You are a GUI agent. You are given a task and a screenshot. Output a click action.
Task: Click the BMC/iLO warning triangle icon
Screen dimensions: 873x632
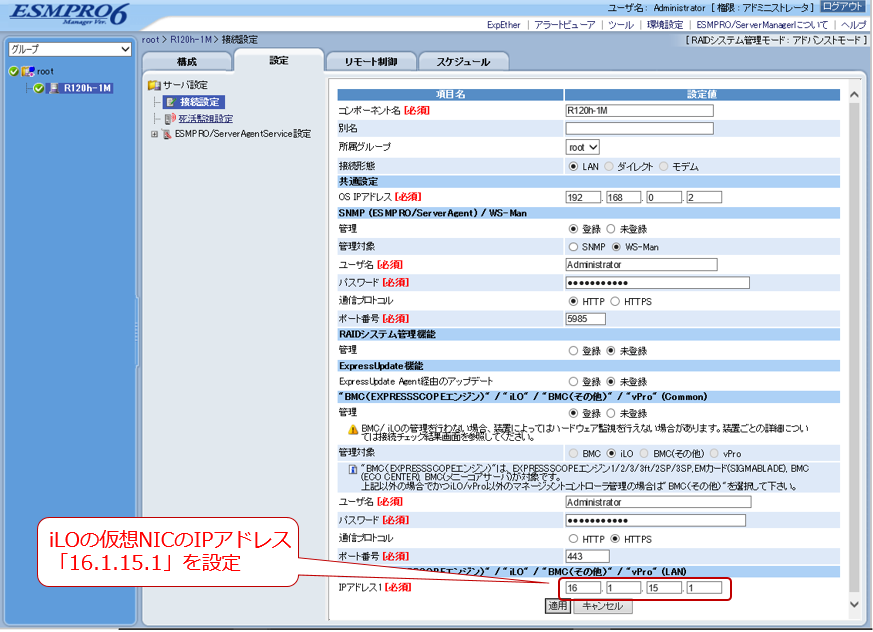tap(353, 429)
